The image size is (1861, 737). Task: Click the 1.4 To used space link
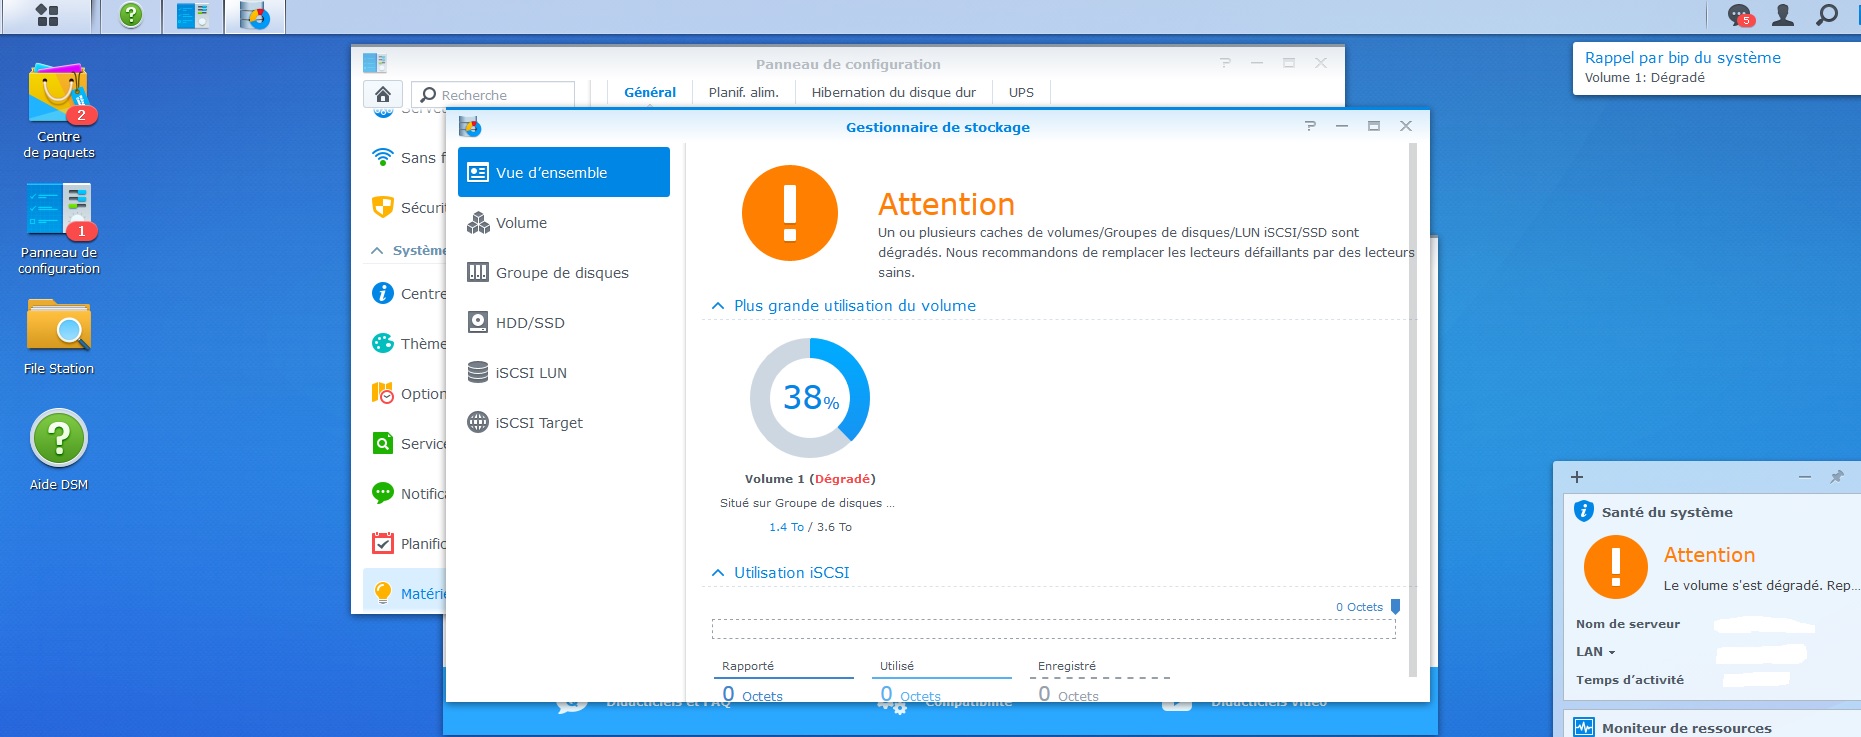pos(786,527)
